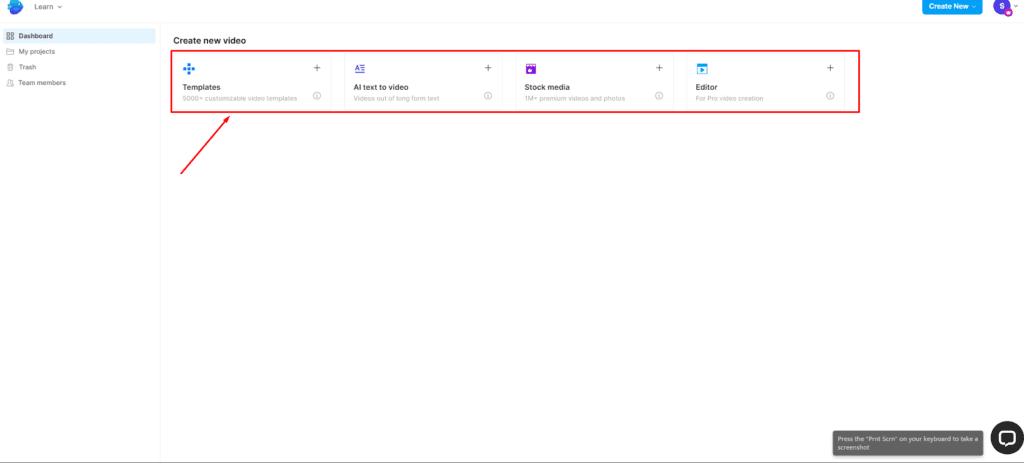Open the chat support bubble
This screenshot has width=1024, height=463.
pyautogui.click(x=1006, y=437)
